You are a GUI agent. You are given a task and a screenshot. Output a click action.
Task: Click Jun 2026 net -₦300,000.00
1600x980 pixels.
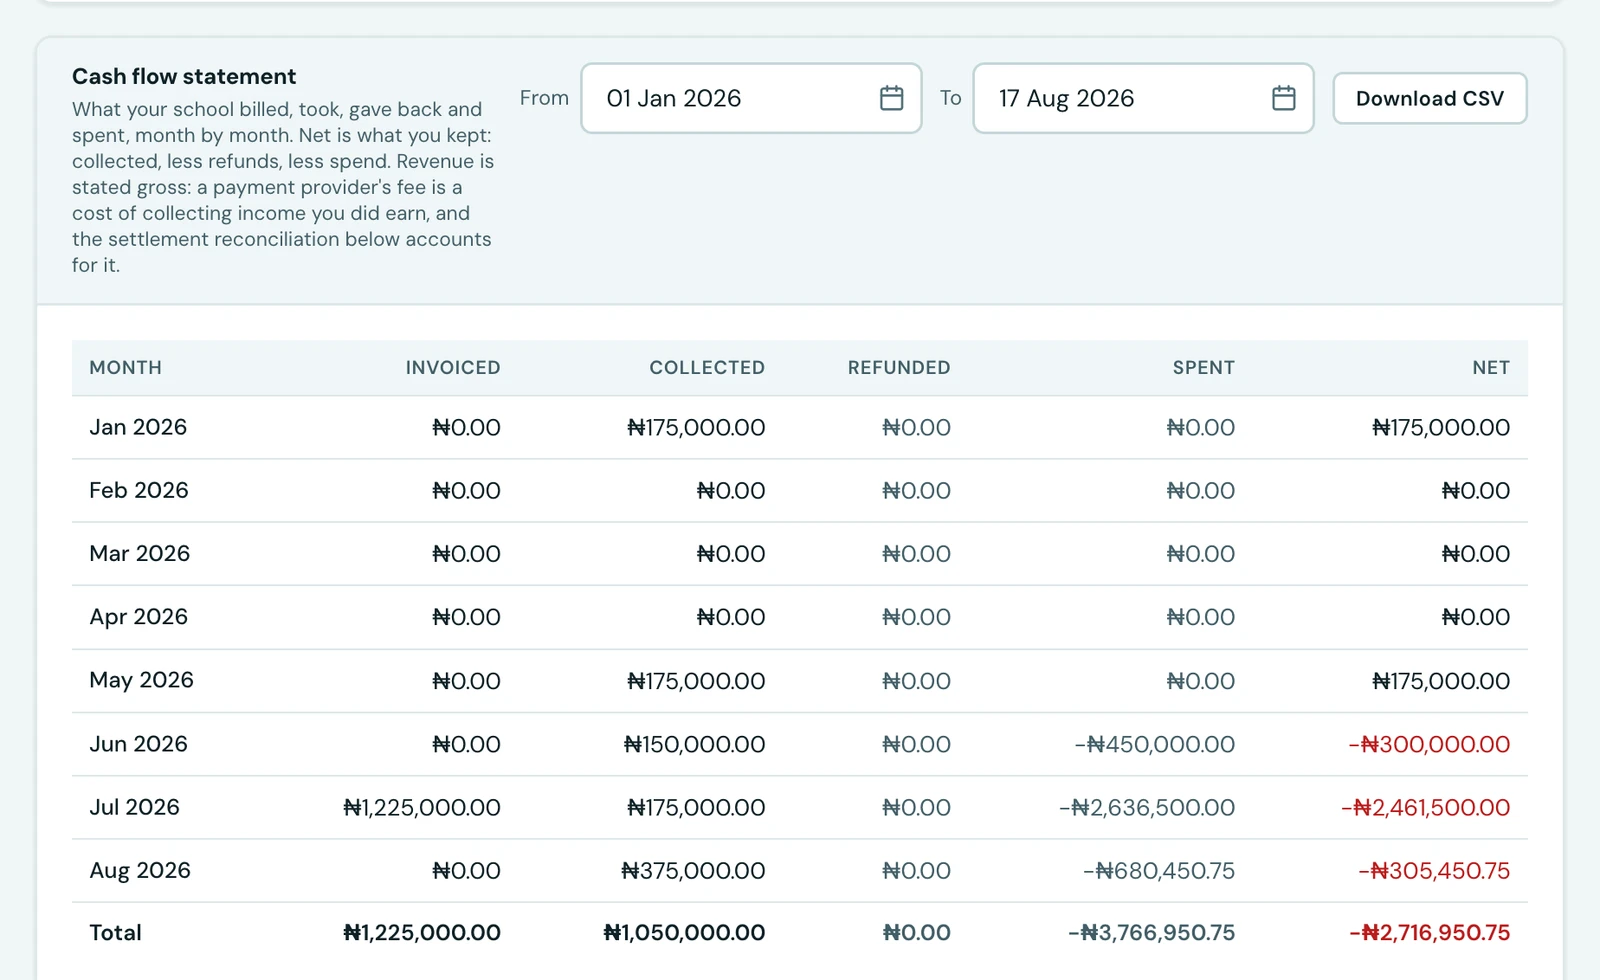pyautogui.click(x=1429, y=744)
